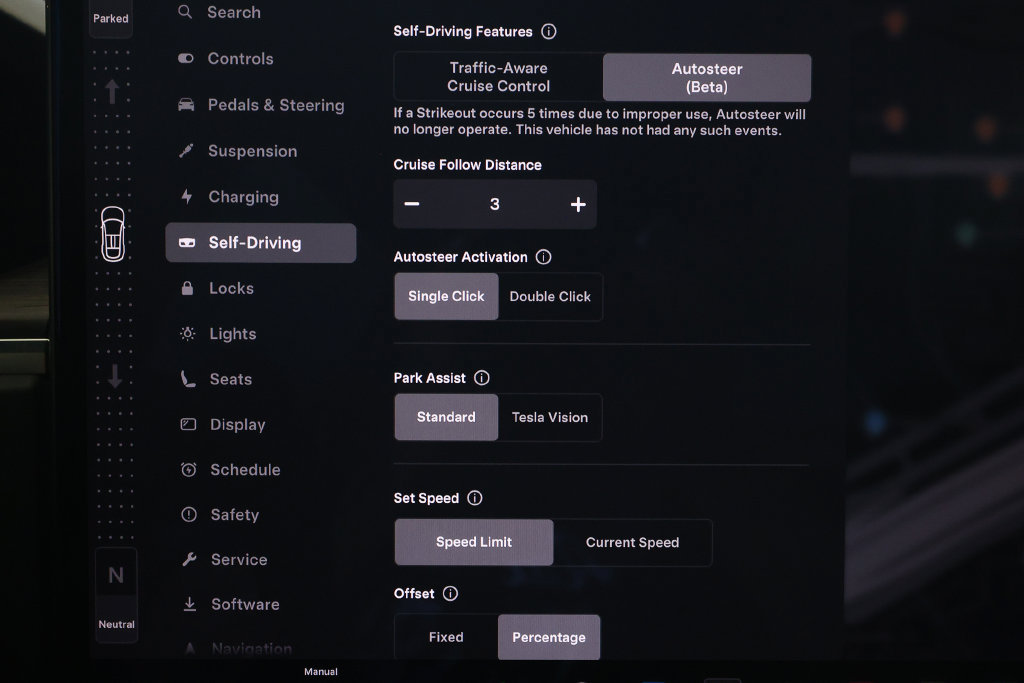Click the Software download icon

[189, 605]
